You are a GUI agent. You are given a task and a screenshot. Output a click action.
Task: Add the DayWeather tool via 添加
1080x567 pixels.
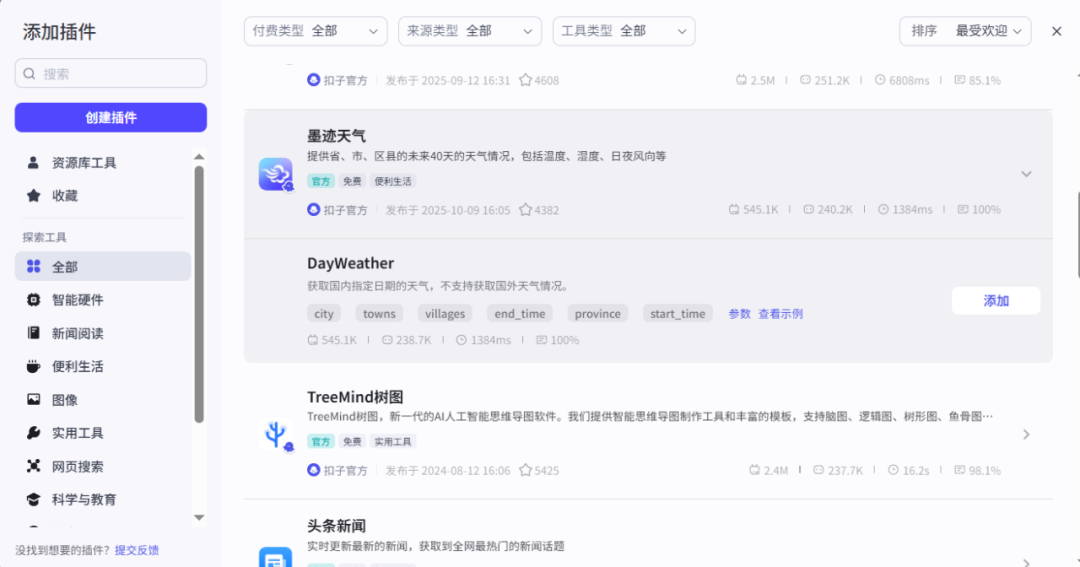tap(996, 300)
